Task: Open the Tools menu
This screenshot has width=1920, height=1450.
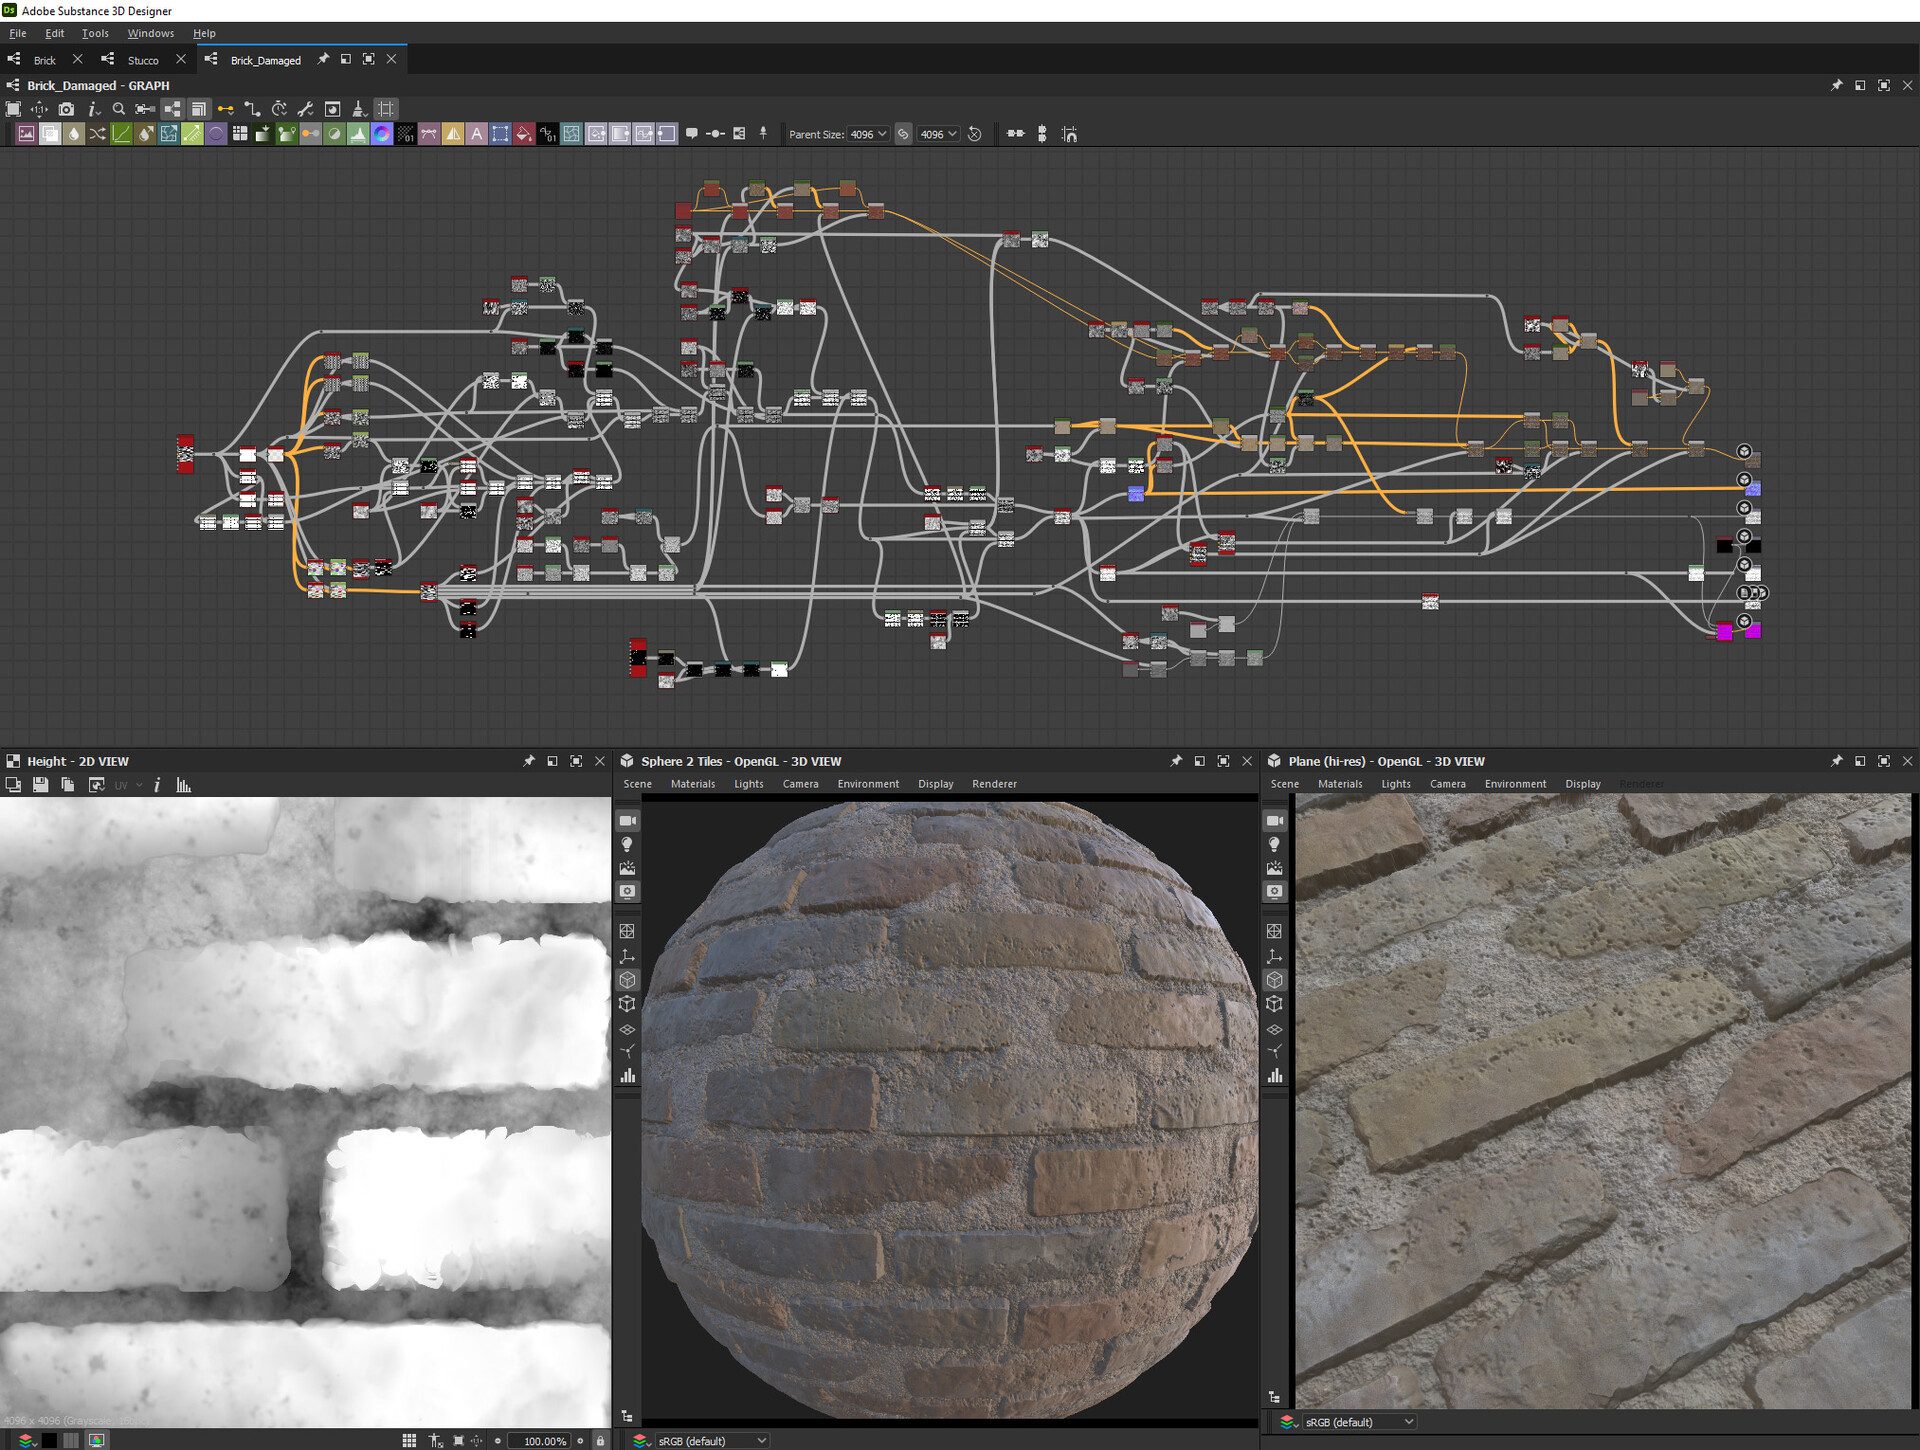Action: coord(95,33)
